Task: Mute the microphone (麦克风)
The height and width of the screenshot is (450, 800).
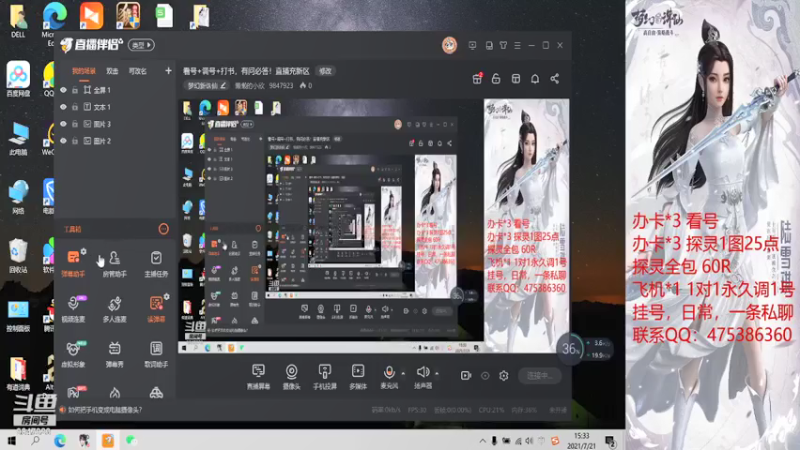Action: click(x=389, y=377)
